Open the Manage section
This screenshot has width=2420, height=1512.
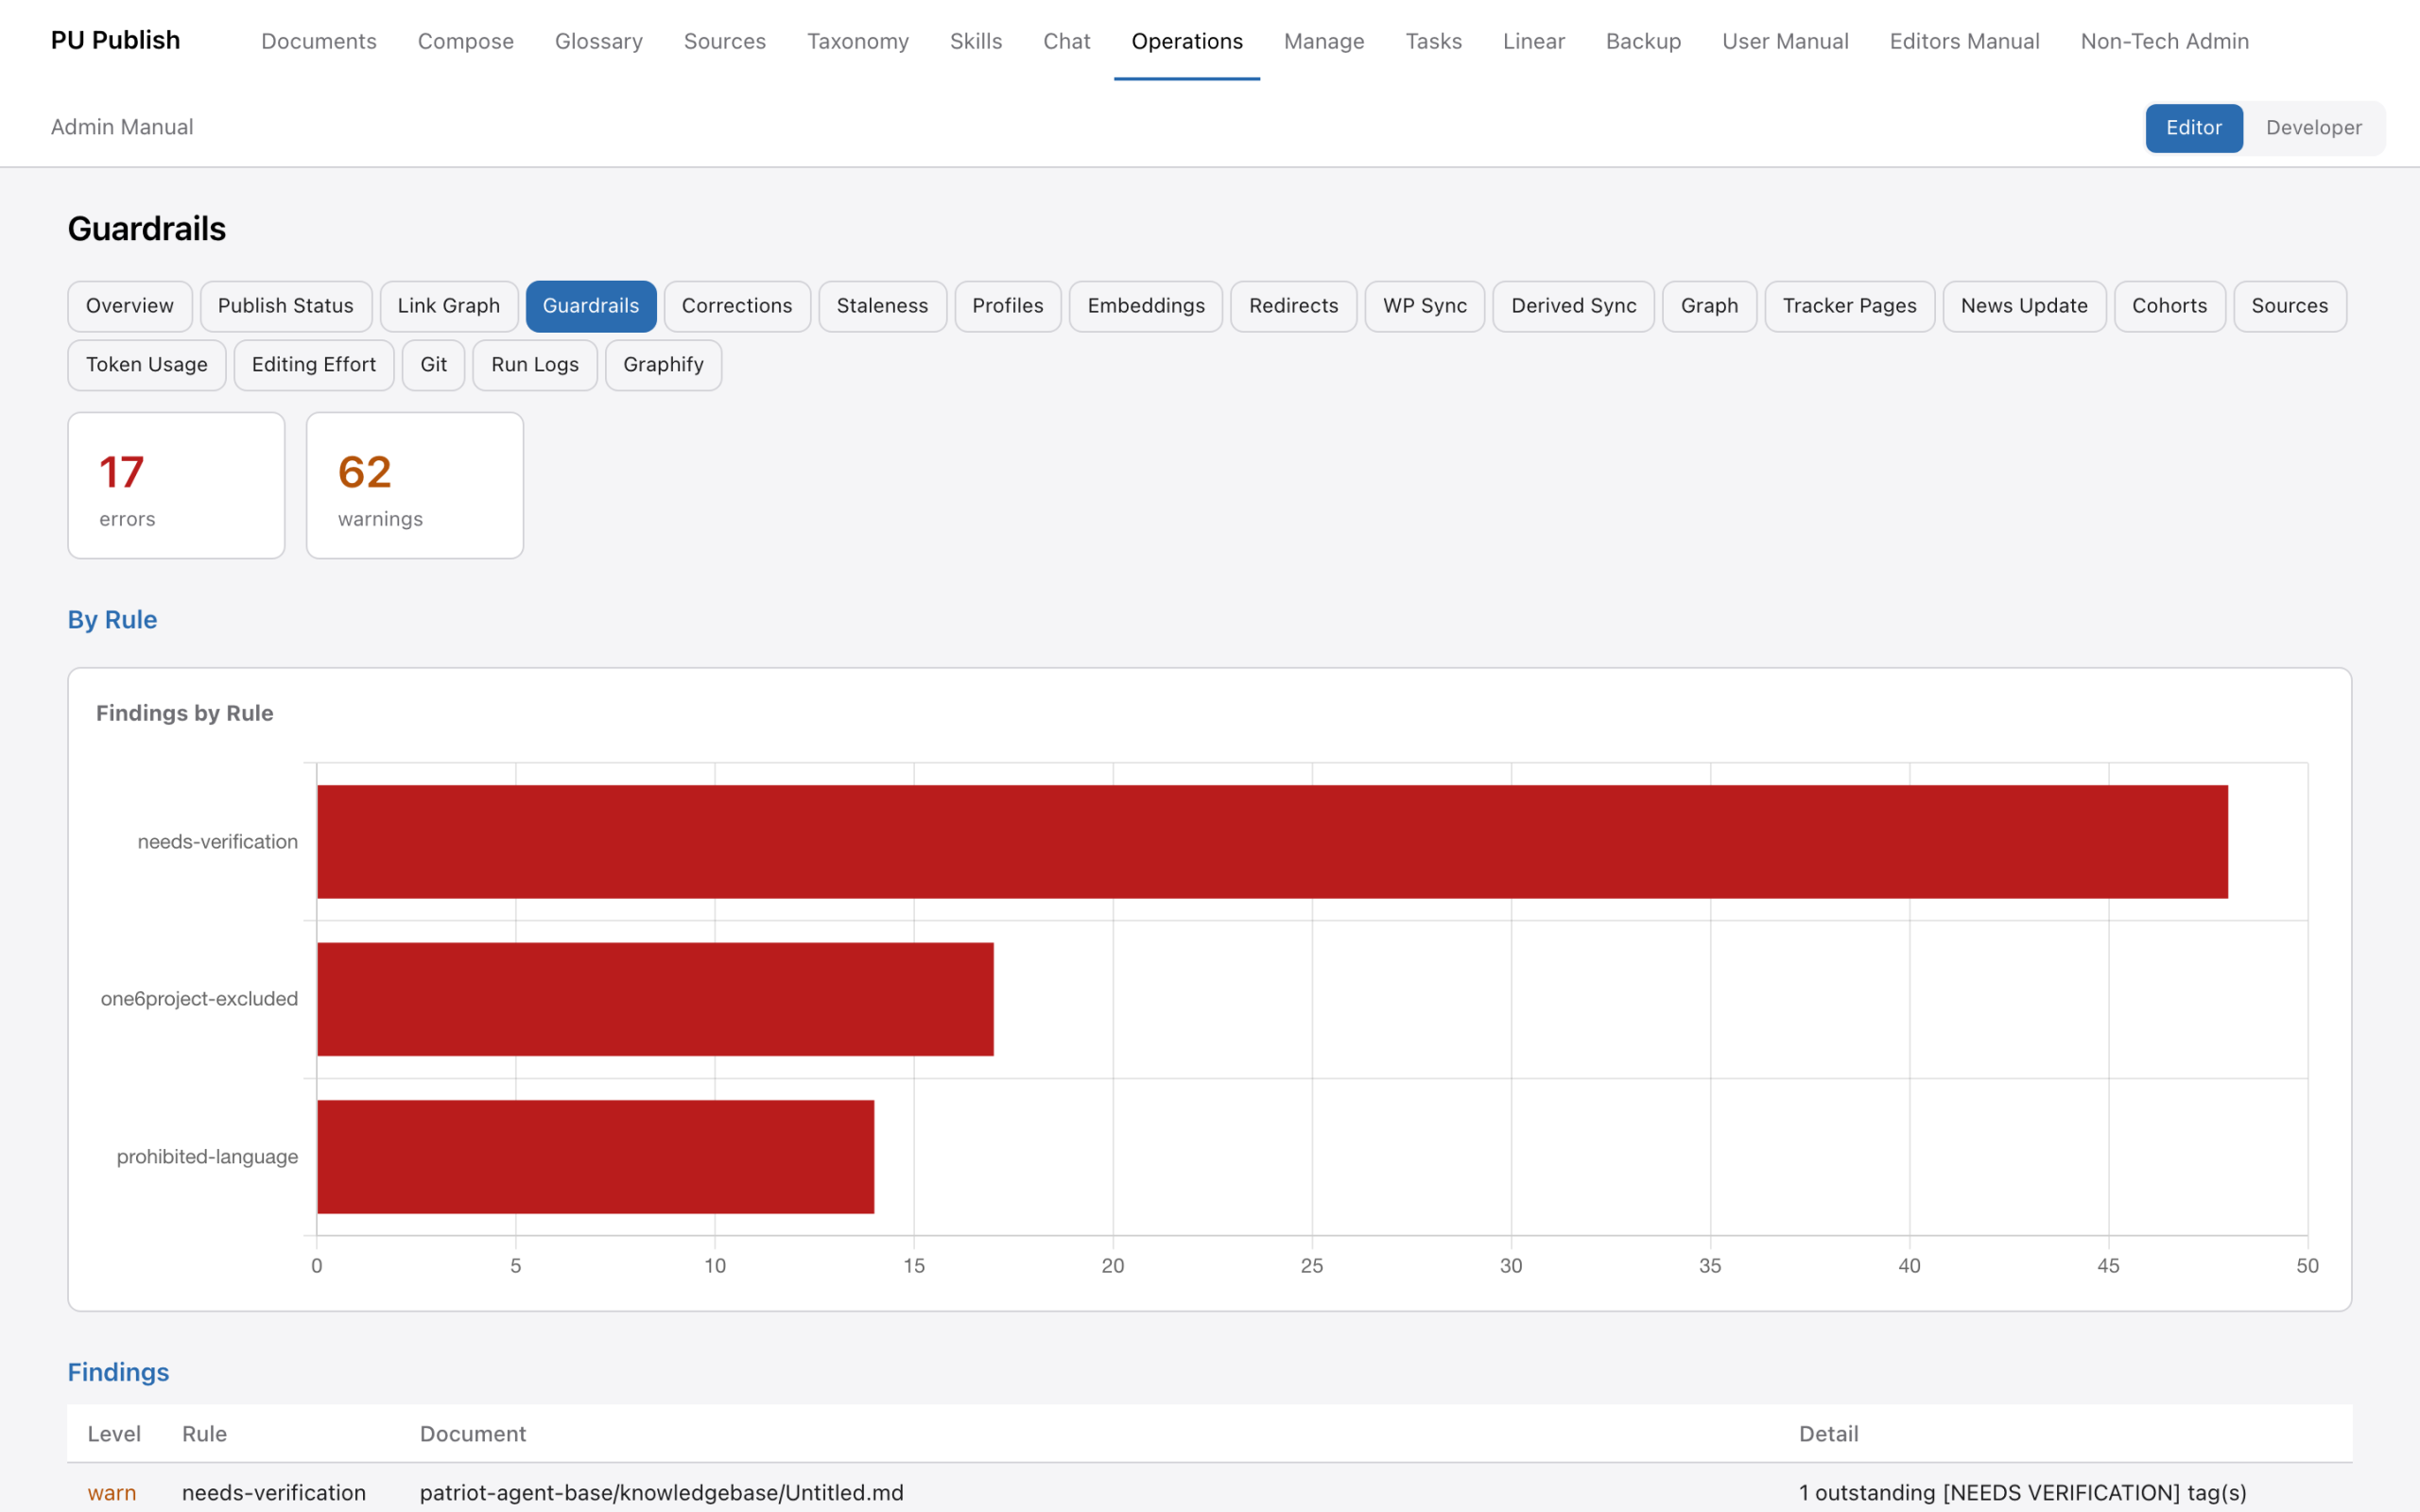1324,41
